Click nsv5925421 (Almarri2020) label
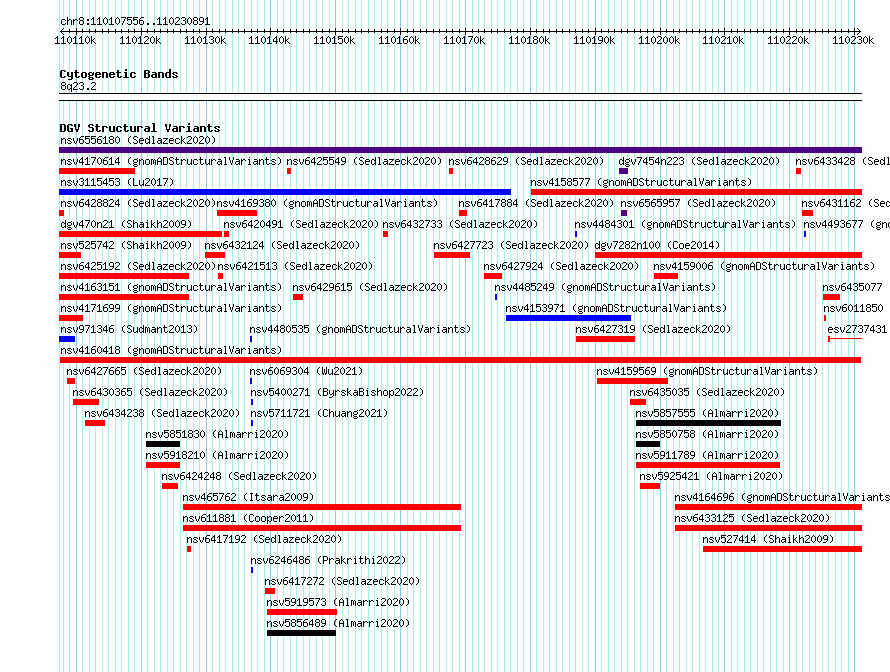 (711, 476)
